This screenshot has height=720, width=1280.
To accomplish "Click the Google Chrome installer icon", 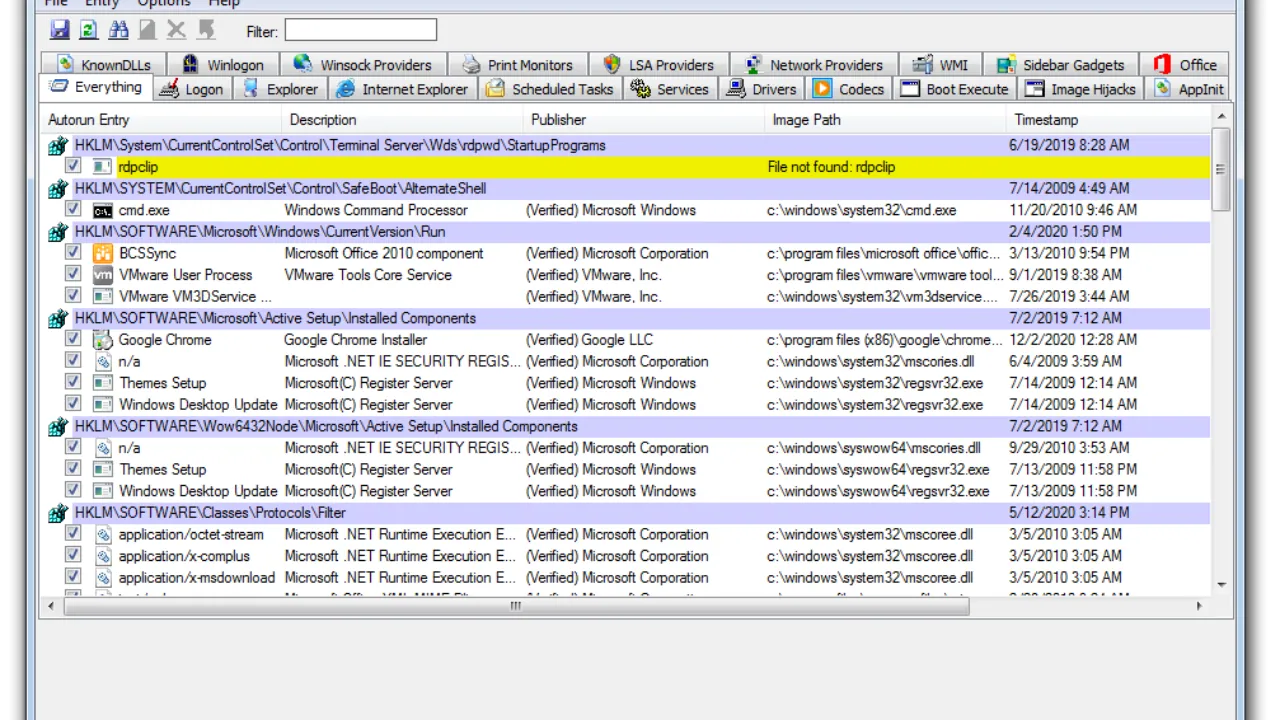I will 102,340.
